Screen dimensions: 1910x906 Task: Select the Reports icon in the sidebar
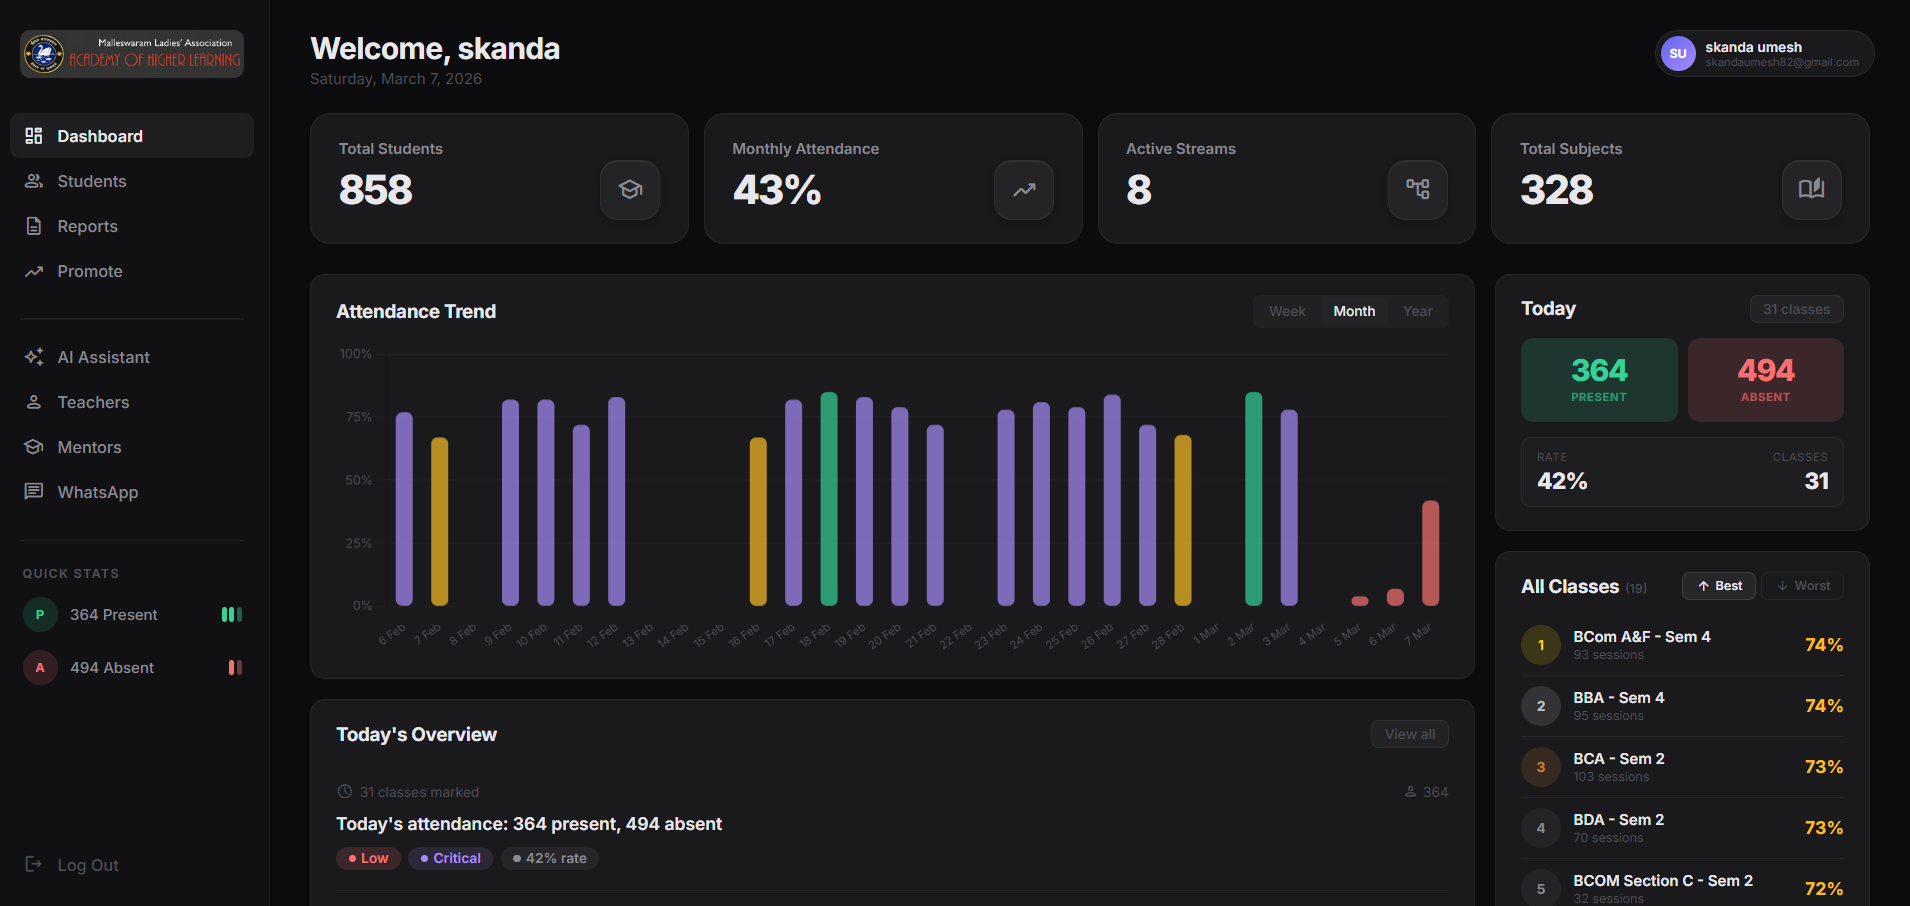tap(33, 226)
